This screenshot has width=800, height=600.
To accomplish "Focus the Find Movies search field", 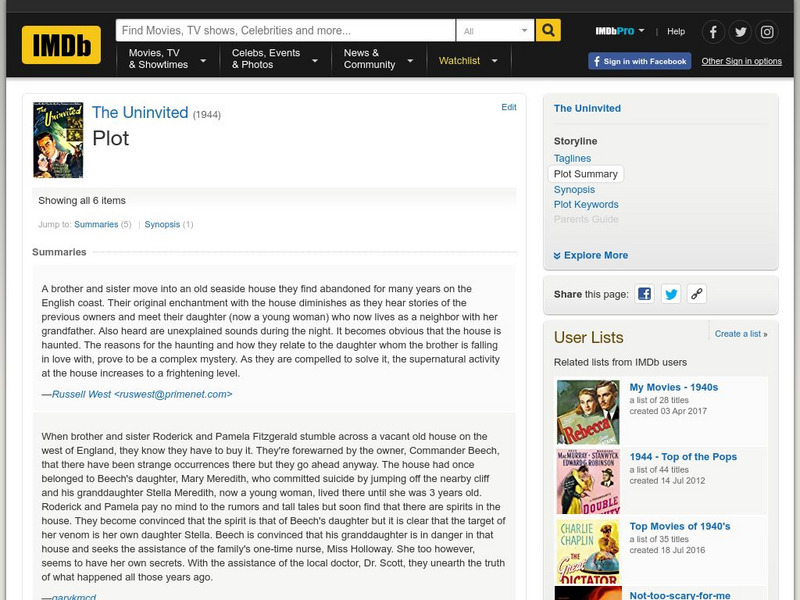I will (x=286, y=31).
